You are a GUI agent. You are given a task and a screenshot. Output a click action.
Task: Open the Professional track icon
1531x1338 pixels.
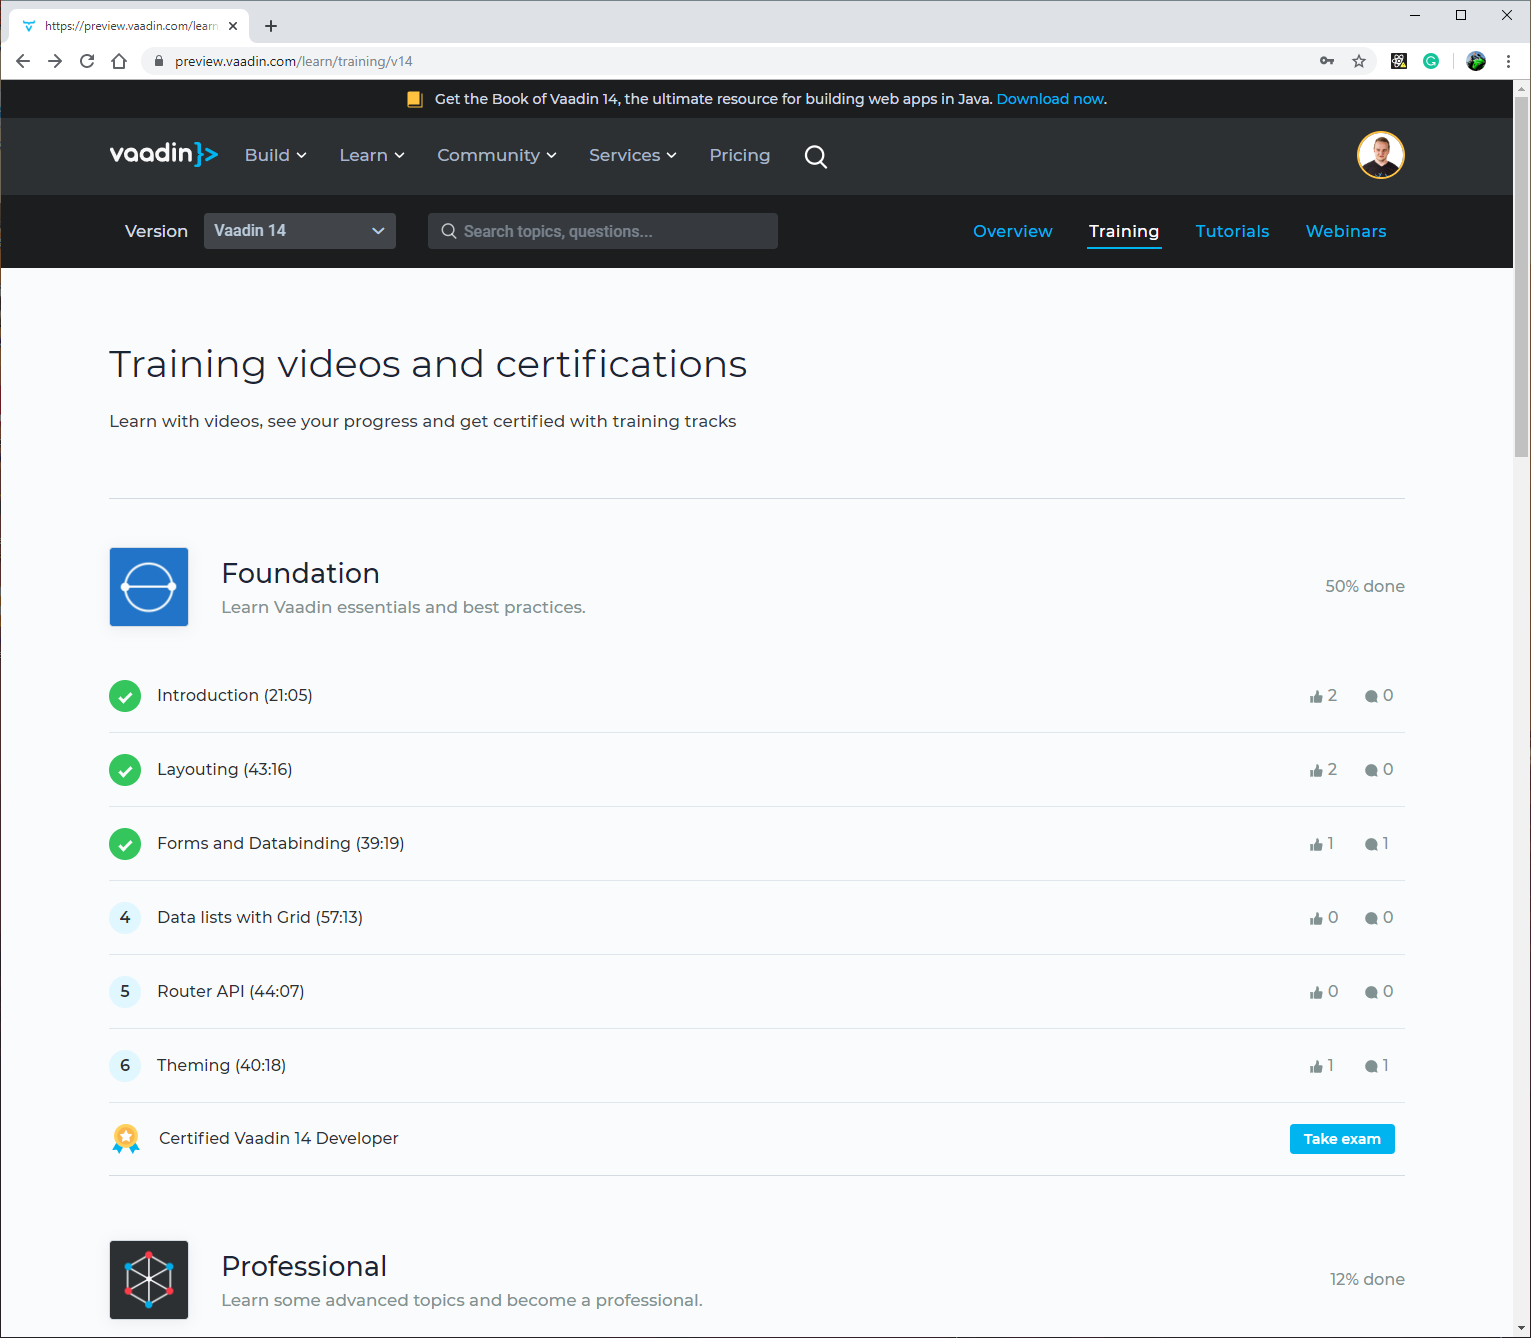pos(148,1280)
